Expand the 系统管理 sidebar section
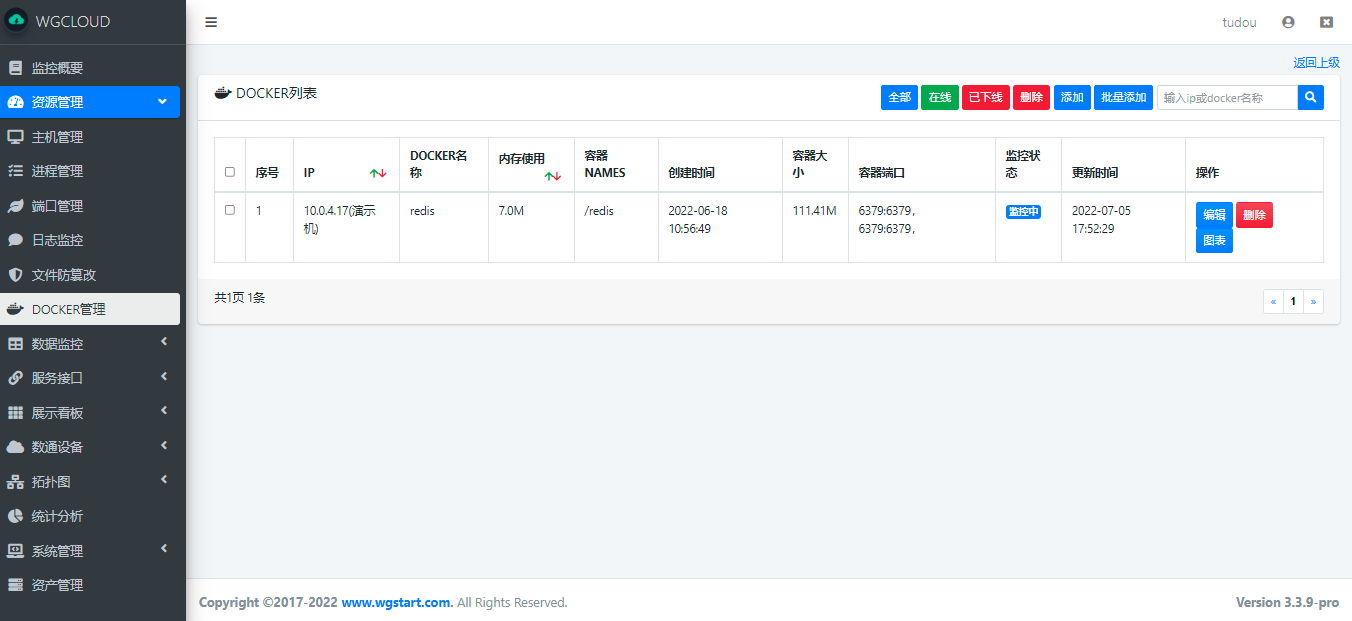The height and width of the screenshot is (621, 1352). (x=90, y=550)
